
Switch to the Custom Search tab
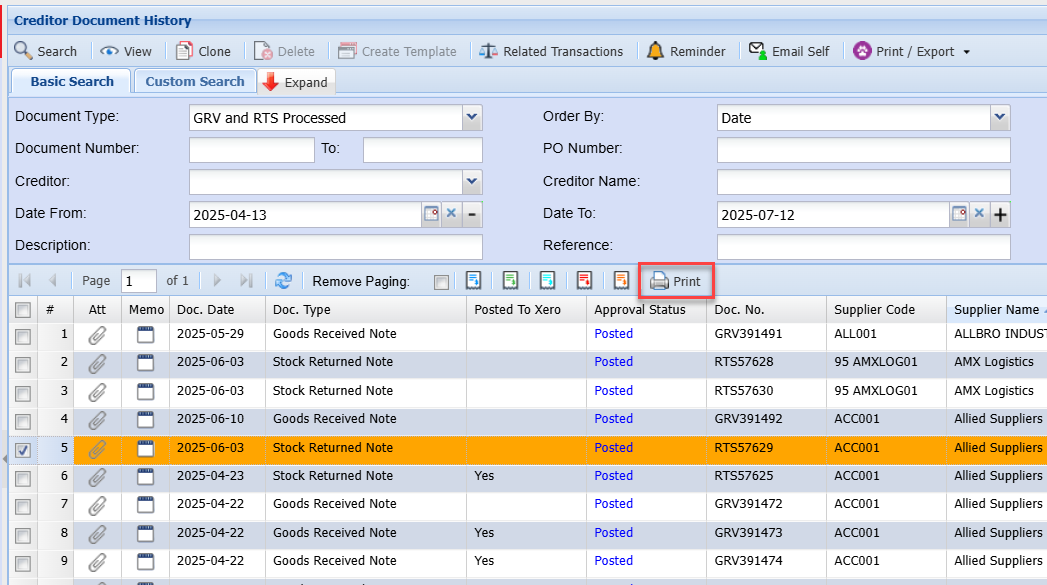[x=195, y=82]
